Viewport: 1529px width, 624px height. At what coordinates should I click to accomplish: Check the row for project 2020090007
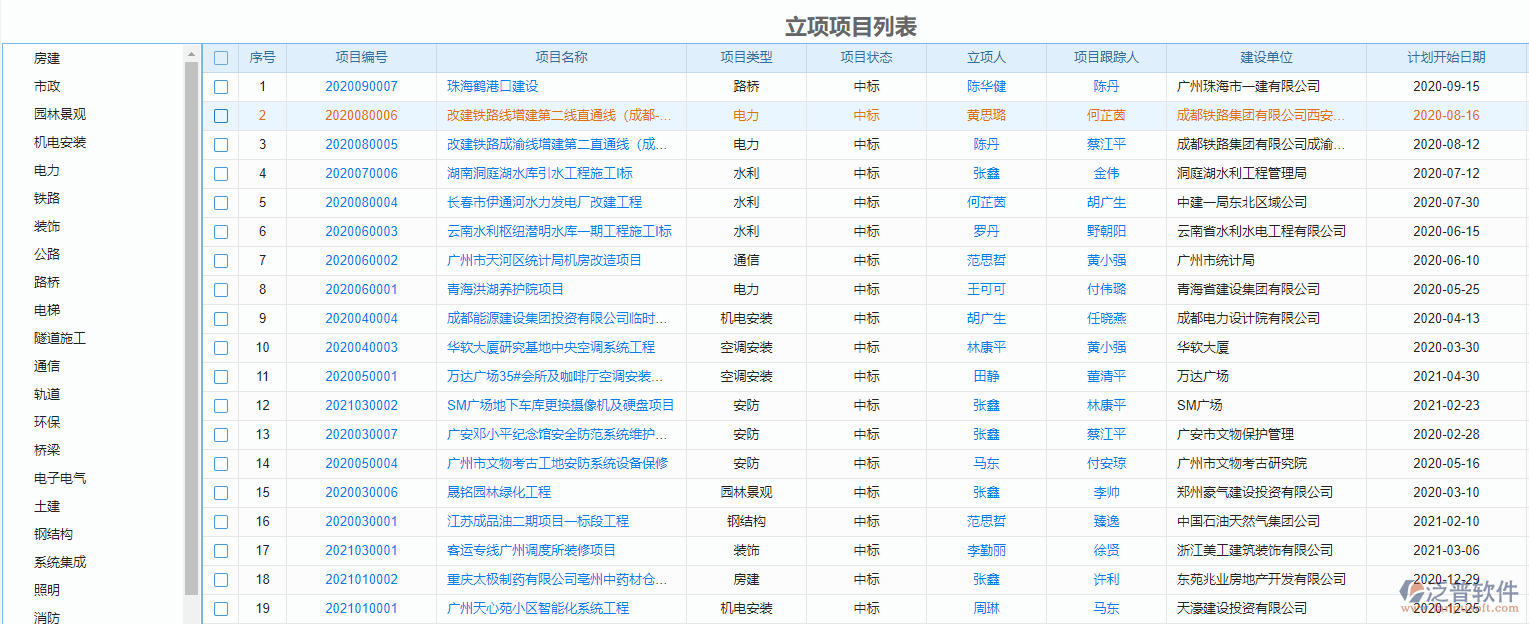click(221, 86)
